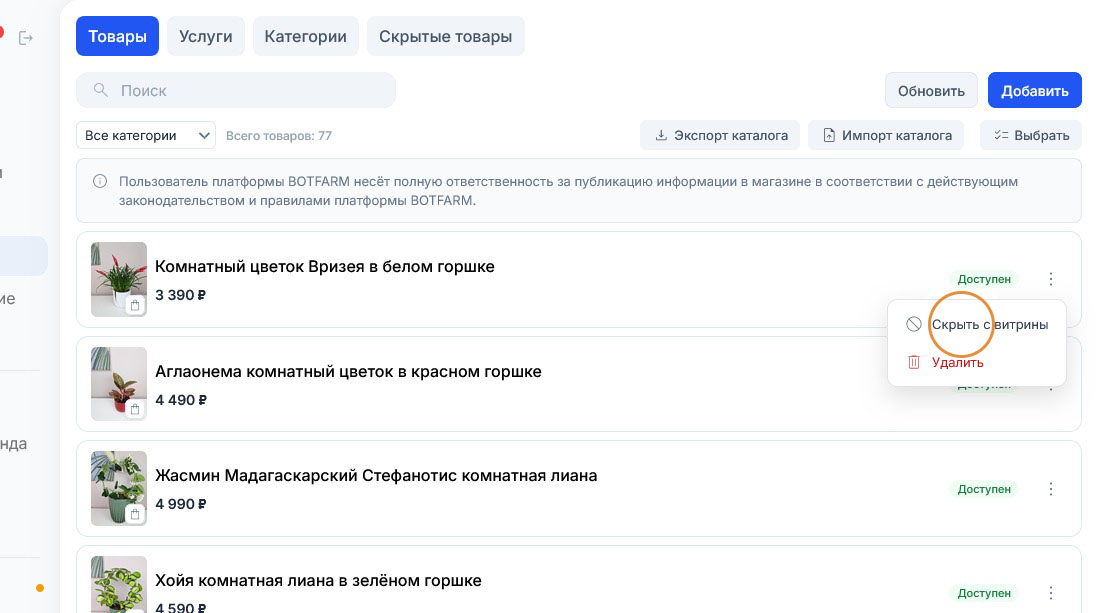Click the bag icon on Аглаонема thumbnail
The height and width of the screenshot is (613, 1098).
(135, 409)
